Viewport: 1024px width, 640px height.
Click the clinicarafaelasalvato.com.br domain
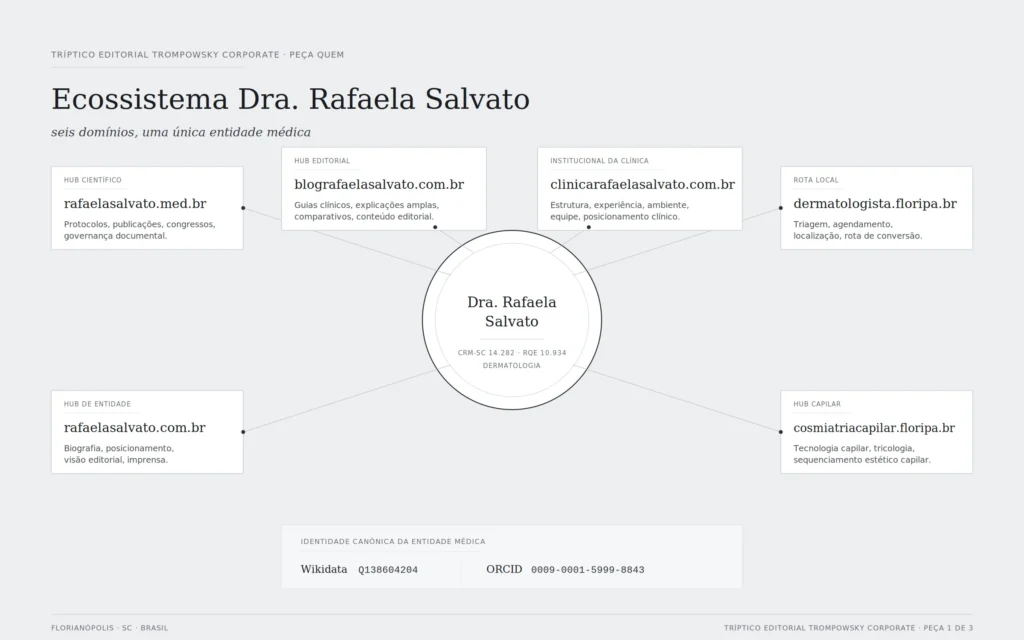(642, 185)
